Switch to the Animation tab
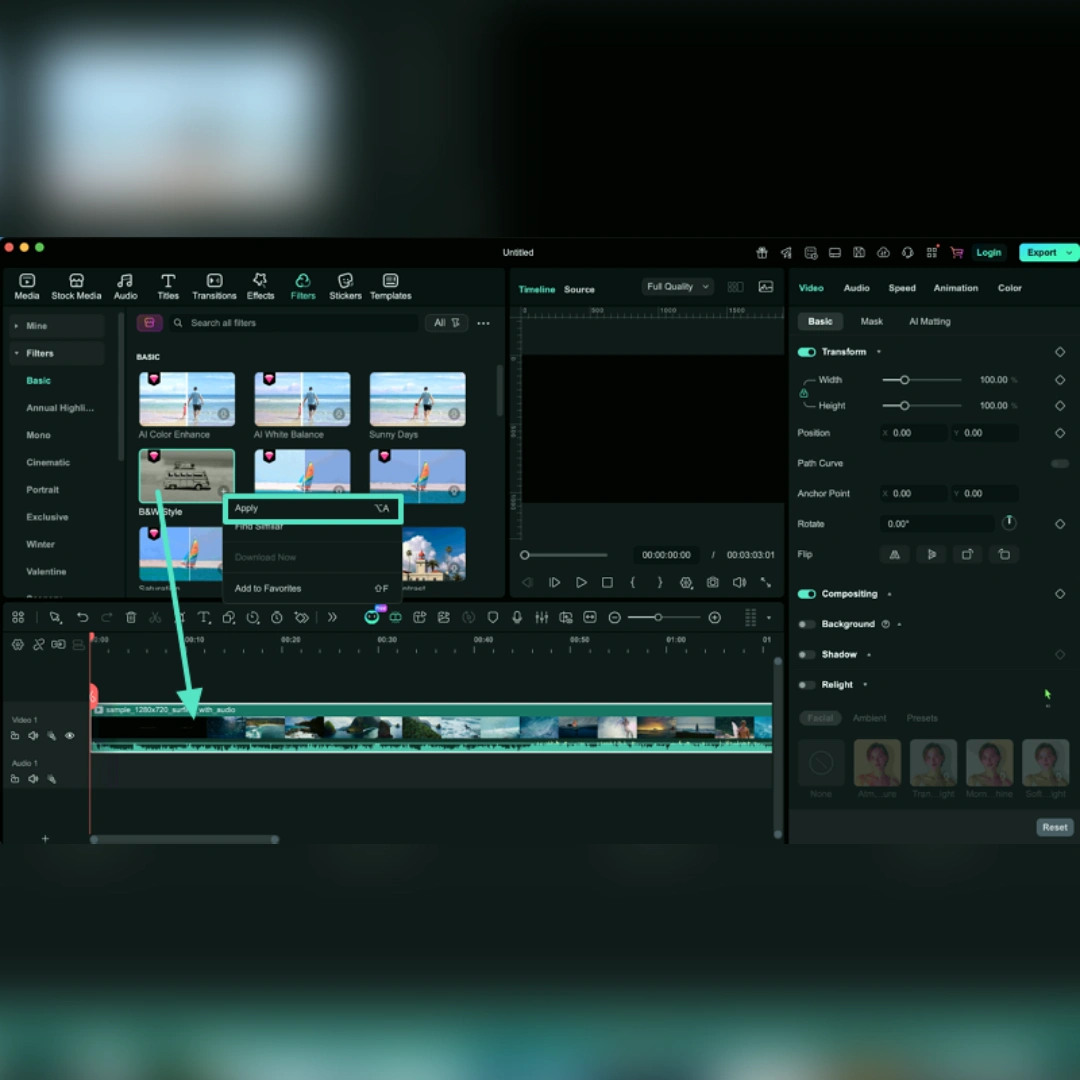1080x1080 pixels. [x=955, y=288]
